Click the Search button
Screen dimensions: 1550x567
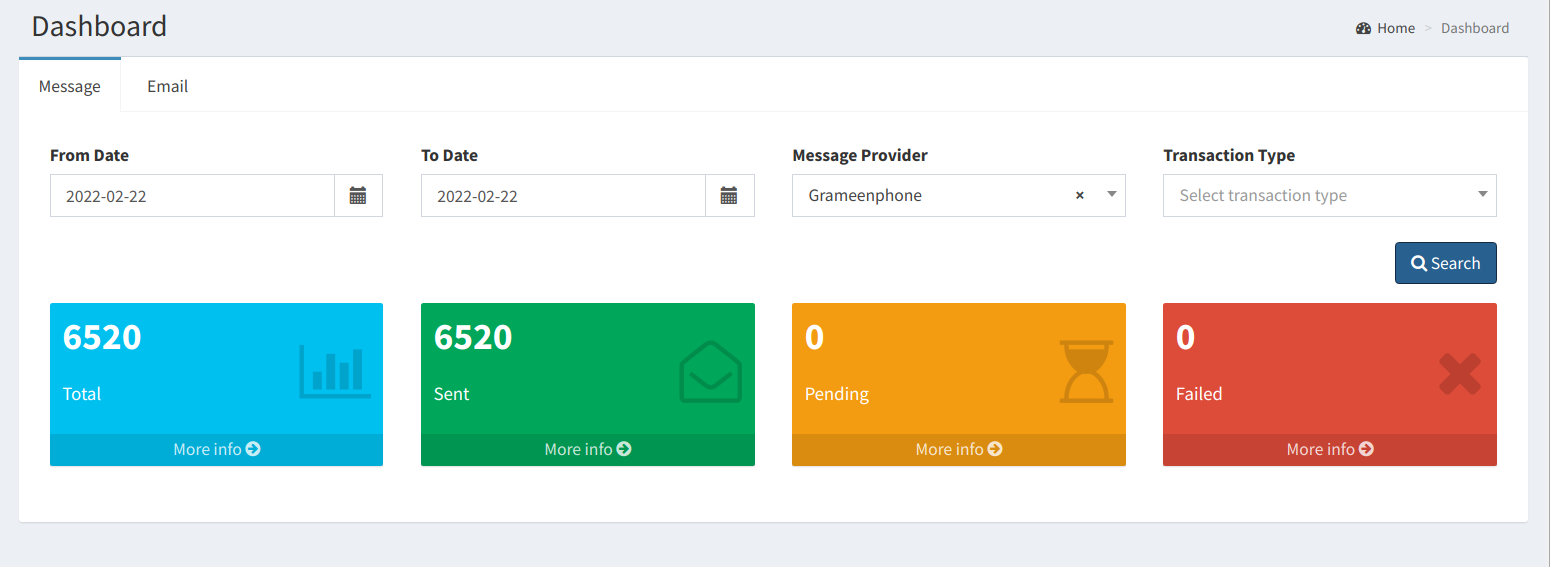(x=1446, y=263)
